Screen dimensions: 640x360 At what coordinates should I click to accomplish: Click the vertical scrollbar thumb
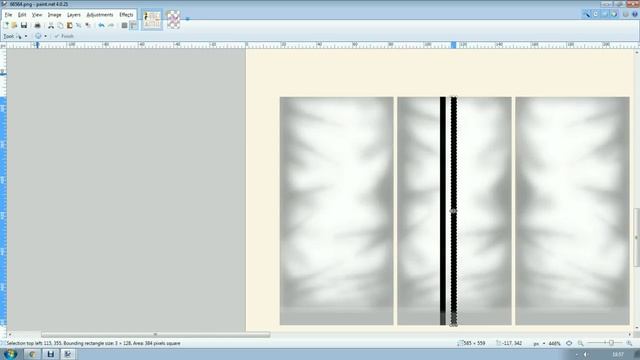[x=636, y=237]
